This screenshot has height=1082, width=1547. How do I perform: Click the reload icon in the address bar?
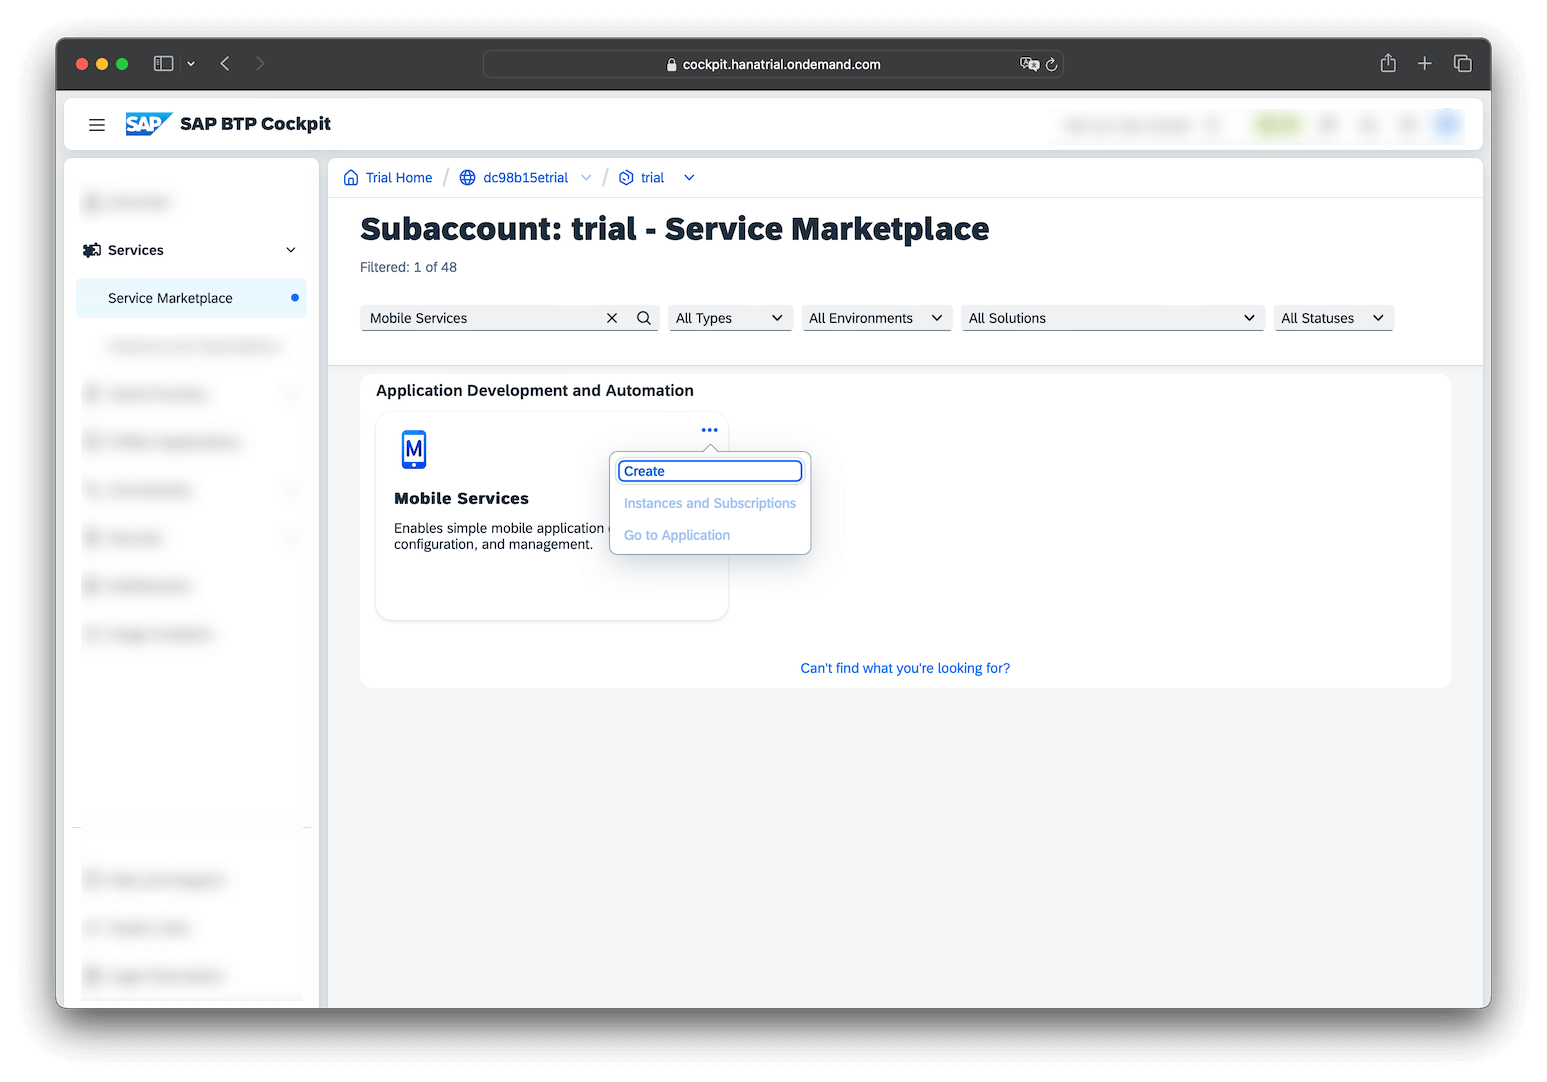1051,63
